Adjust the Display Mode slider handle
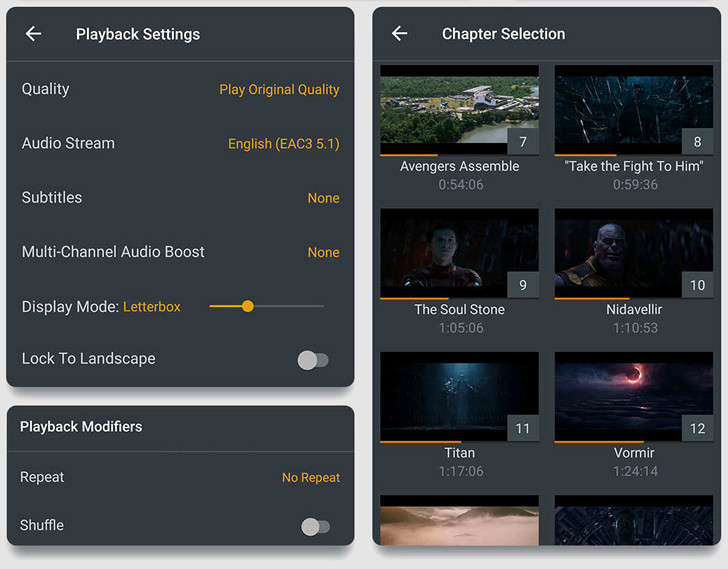Screen dimensions: 728x569 click(248, 306)
